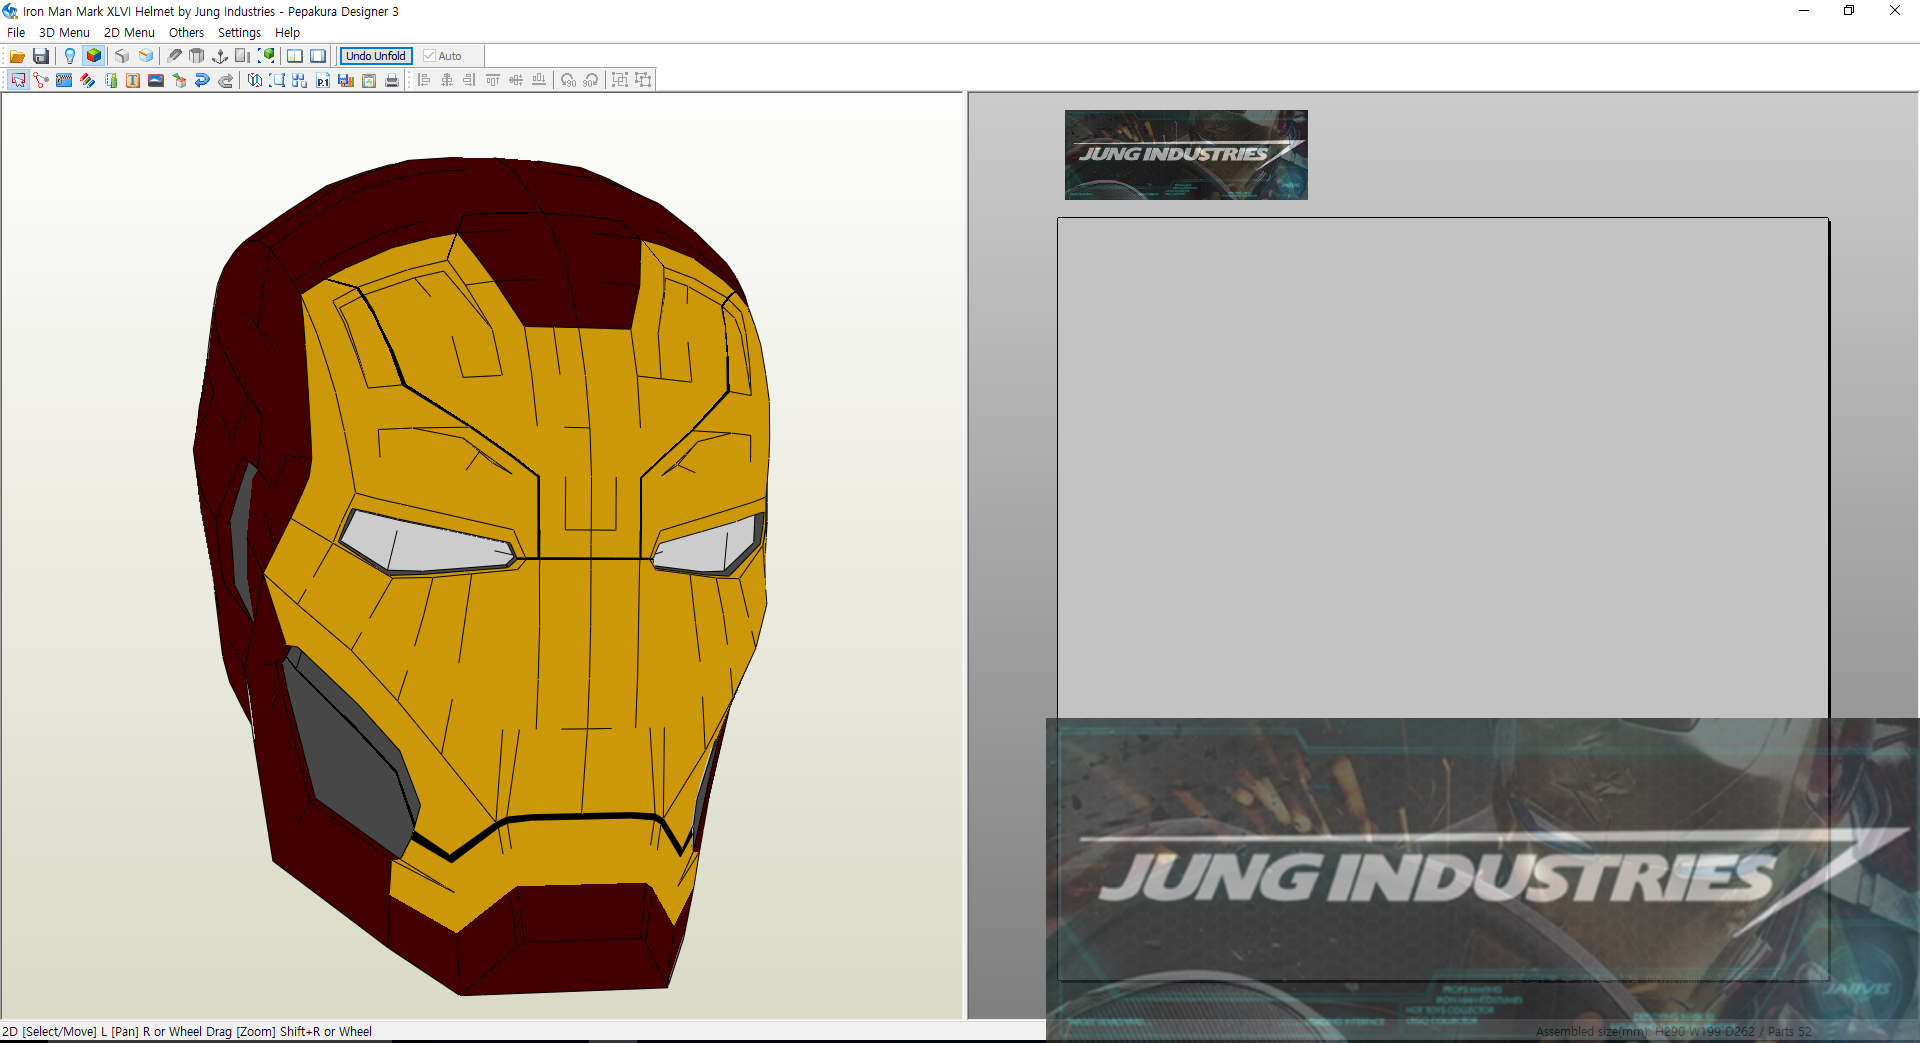Screen dimensions: 1920x1043
Task: Open the Help menu
Action: 287,33
